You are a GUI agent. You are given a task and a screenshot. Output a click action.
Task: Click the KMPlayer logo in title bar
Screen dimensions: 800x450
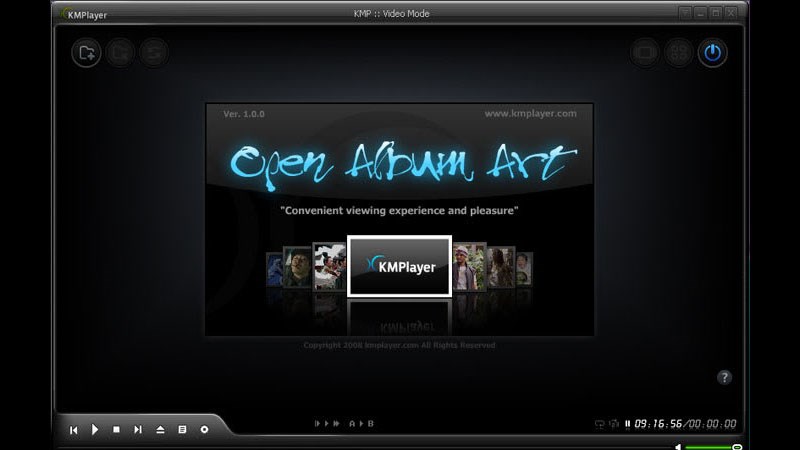click(84, 14)
